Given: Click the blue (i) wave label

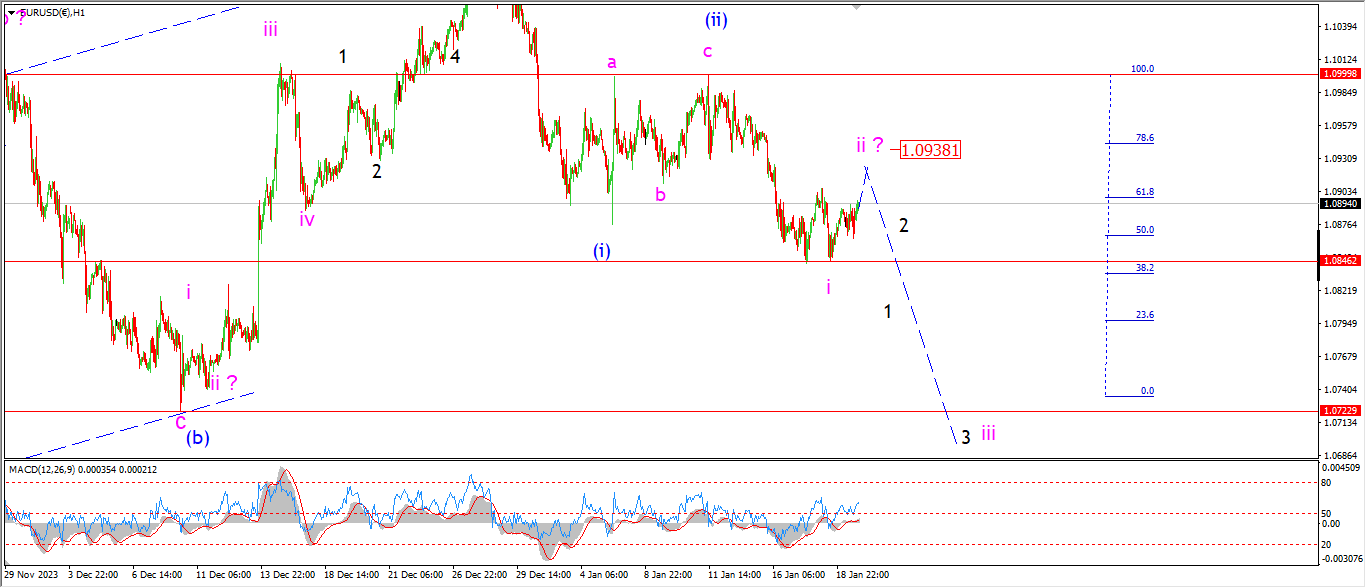Looking at the screenshot, I should point(601,251).
